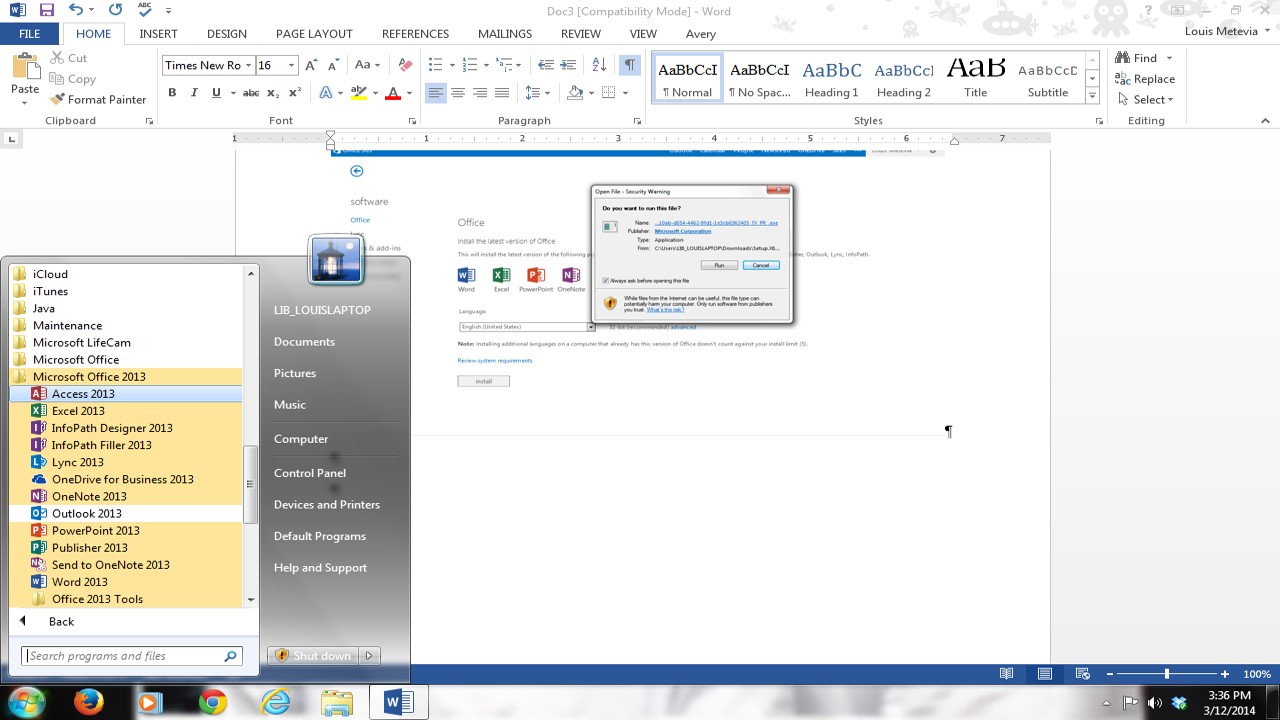1280x720 pixels.
Task: Adjust the zoom slider handle
Action: 1166,674
